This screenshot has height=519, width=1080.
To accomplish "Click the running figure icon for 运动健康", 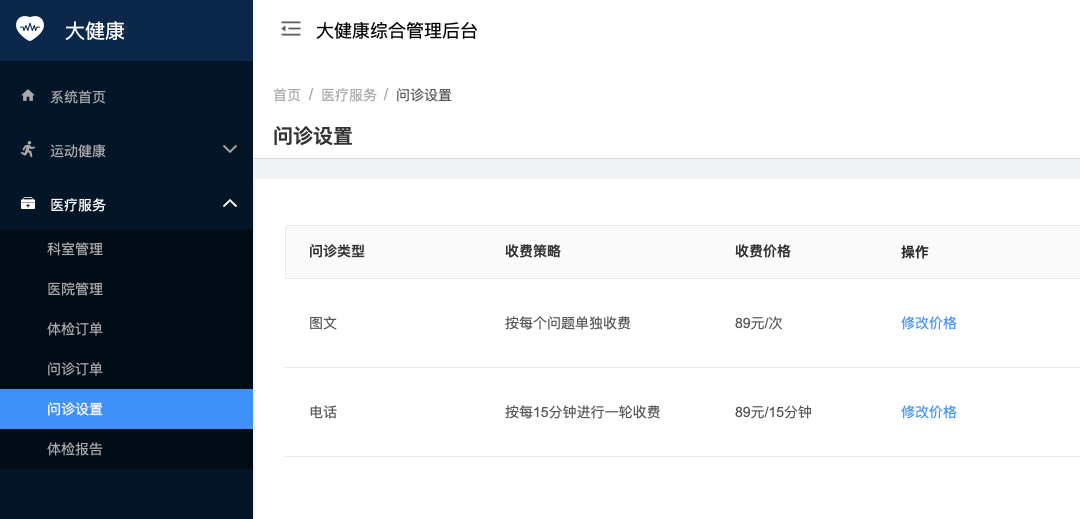I will [28, 150].
